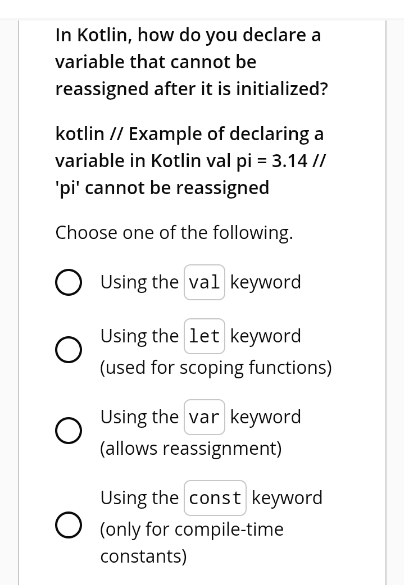Click word 'keyword' after the val chip
Image resolution: width=404 pixels, height=585 pixels.
click(x=265, y=282)
